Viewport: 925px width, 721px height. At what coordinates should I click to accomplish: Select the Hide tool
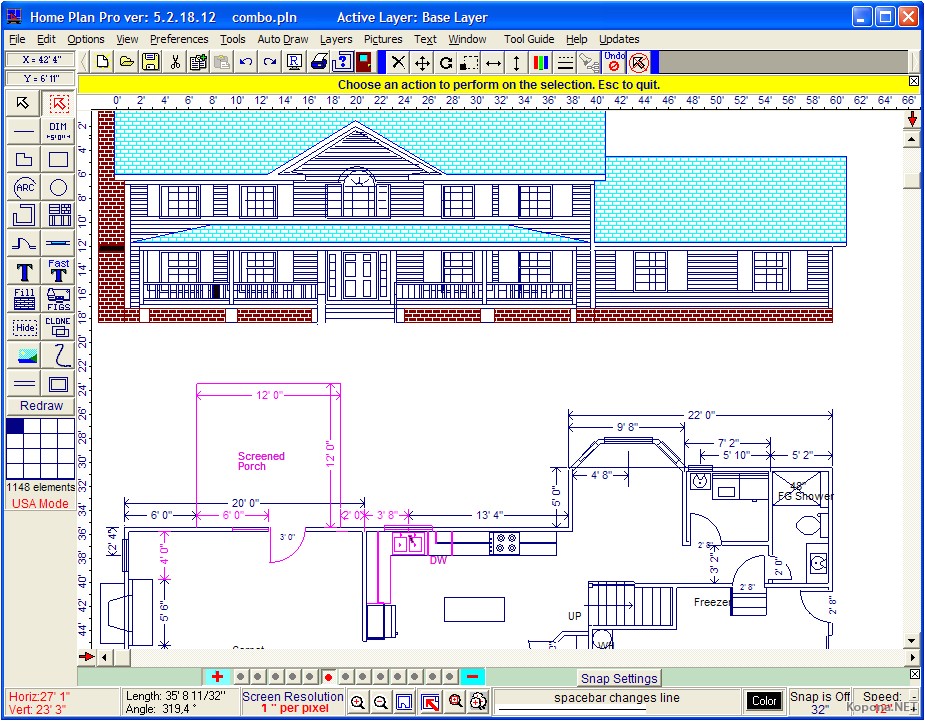point(24,327)
